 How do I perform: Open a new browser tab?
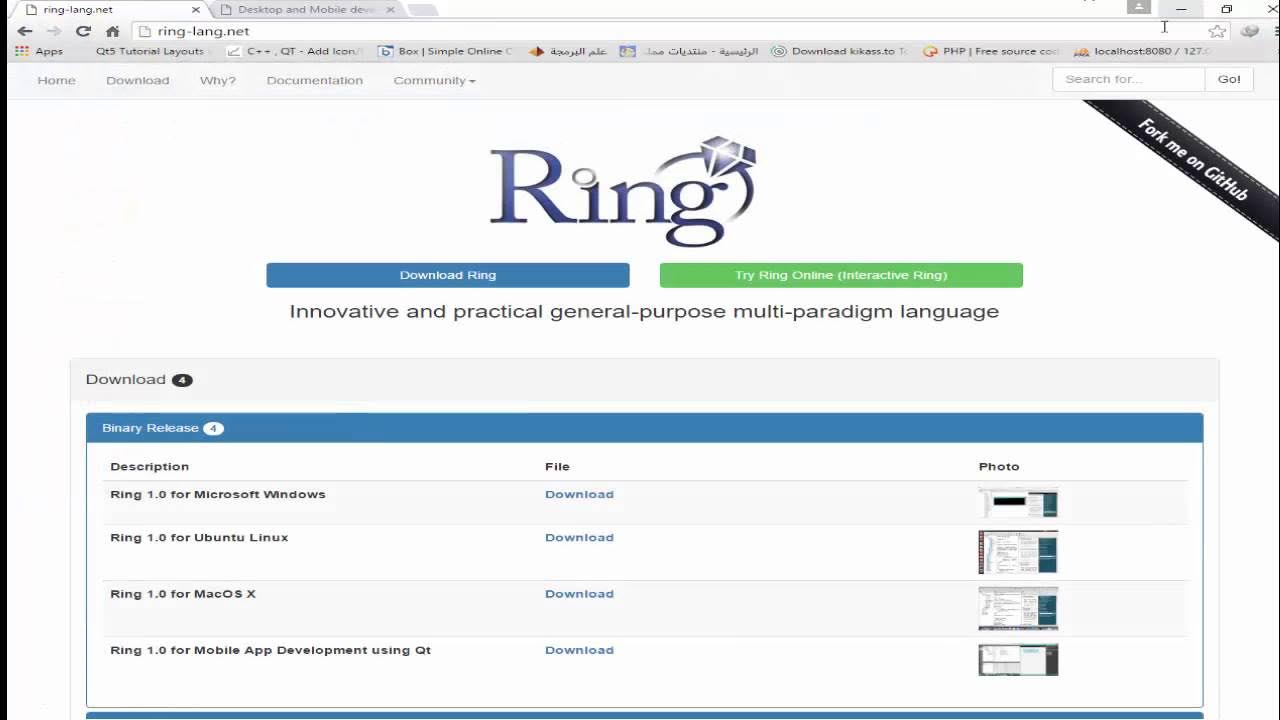click(423, 10)
